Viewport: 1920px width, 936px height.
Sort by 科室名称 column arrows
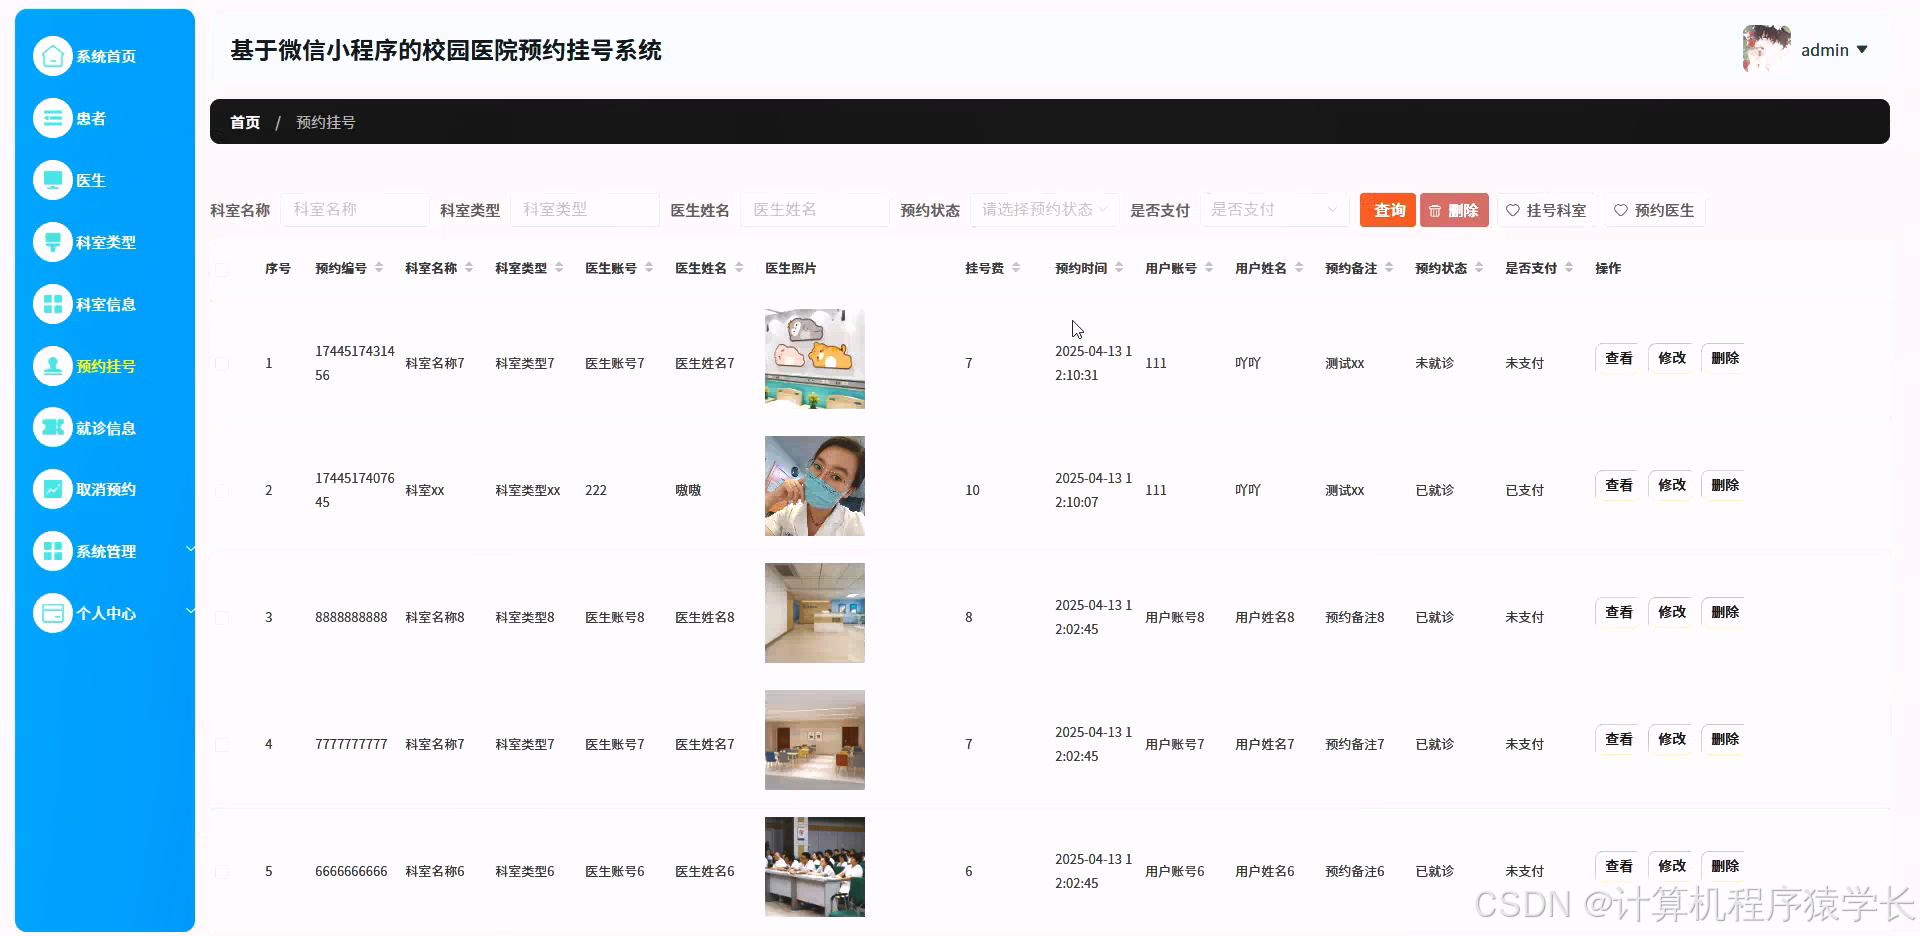click(x=469, y=268)
